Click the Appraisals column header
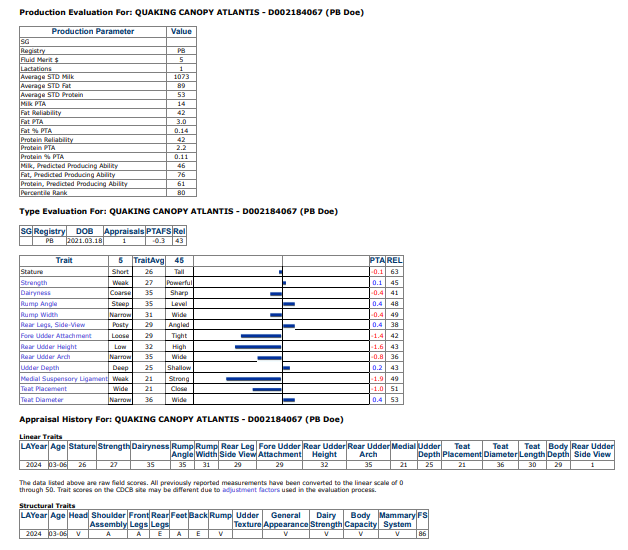Screen dimensions: 628x550 [x=124, y=231]
